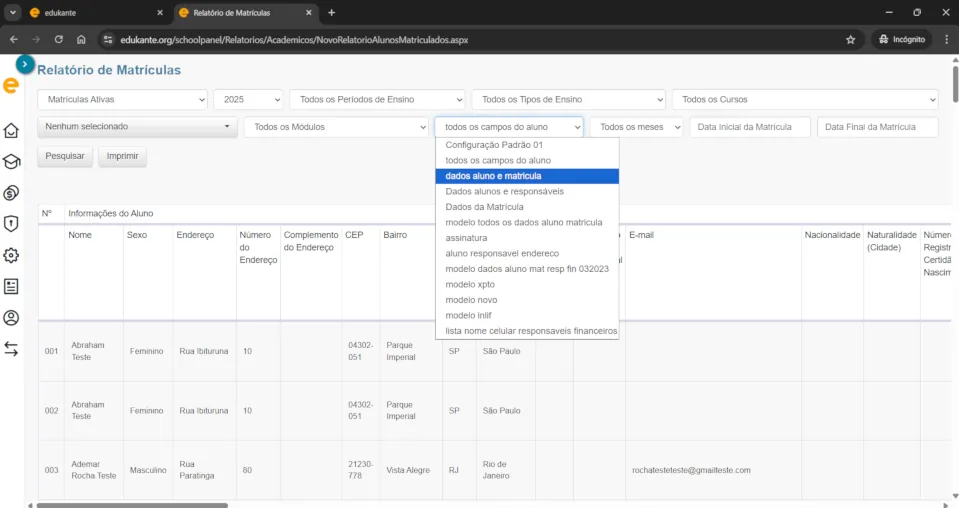Image resolution: width=959 pixels, height=508 pixels.
Task: Click the graduation cap academic icon
Action: point(11,162)
